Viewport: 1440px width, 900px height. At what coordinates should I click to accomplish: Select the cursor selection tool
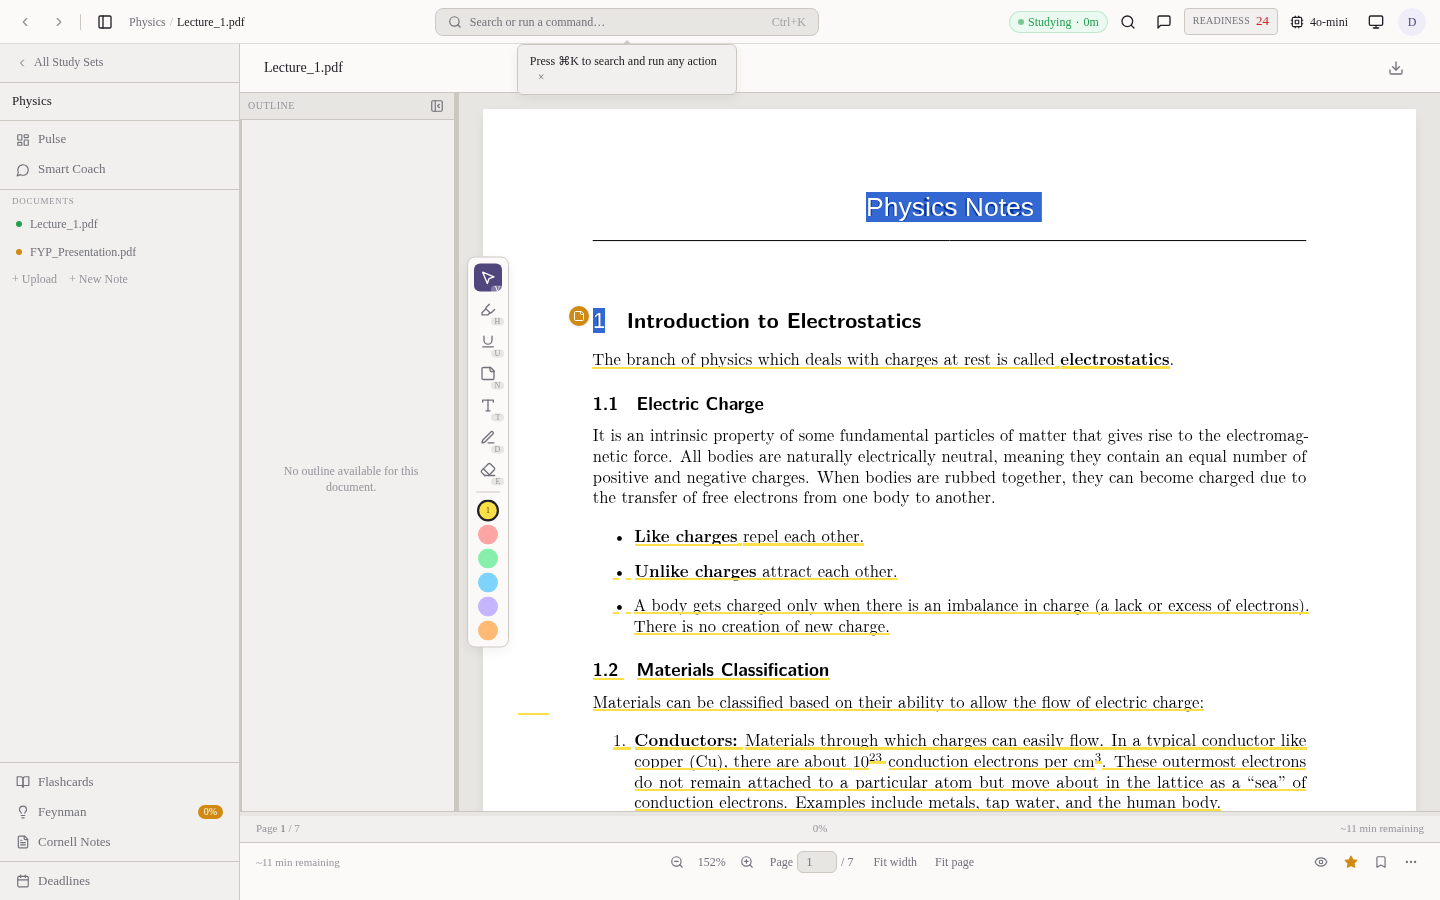pyautogui.click(x=488, y=278)
